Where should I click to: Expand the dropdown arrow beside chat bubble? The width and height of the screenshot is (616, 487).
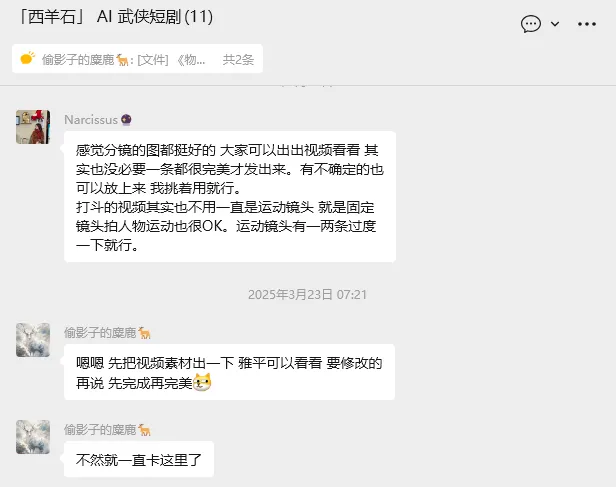click(555, 24)
